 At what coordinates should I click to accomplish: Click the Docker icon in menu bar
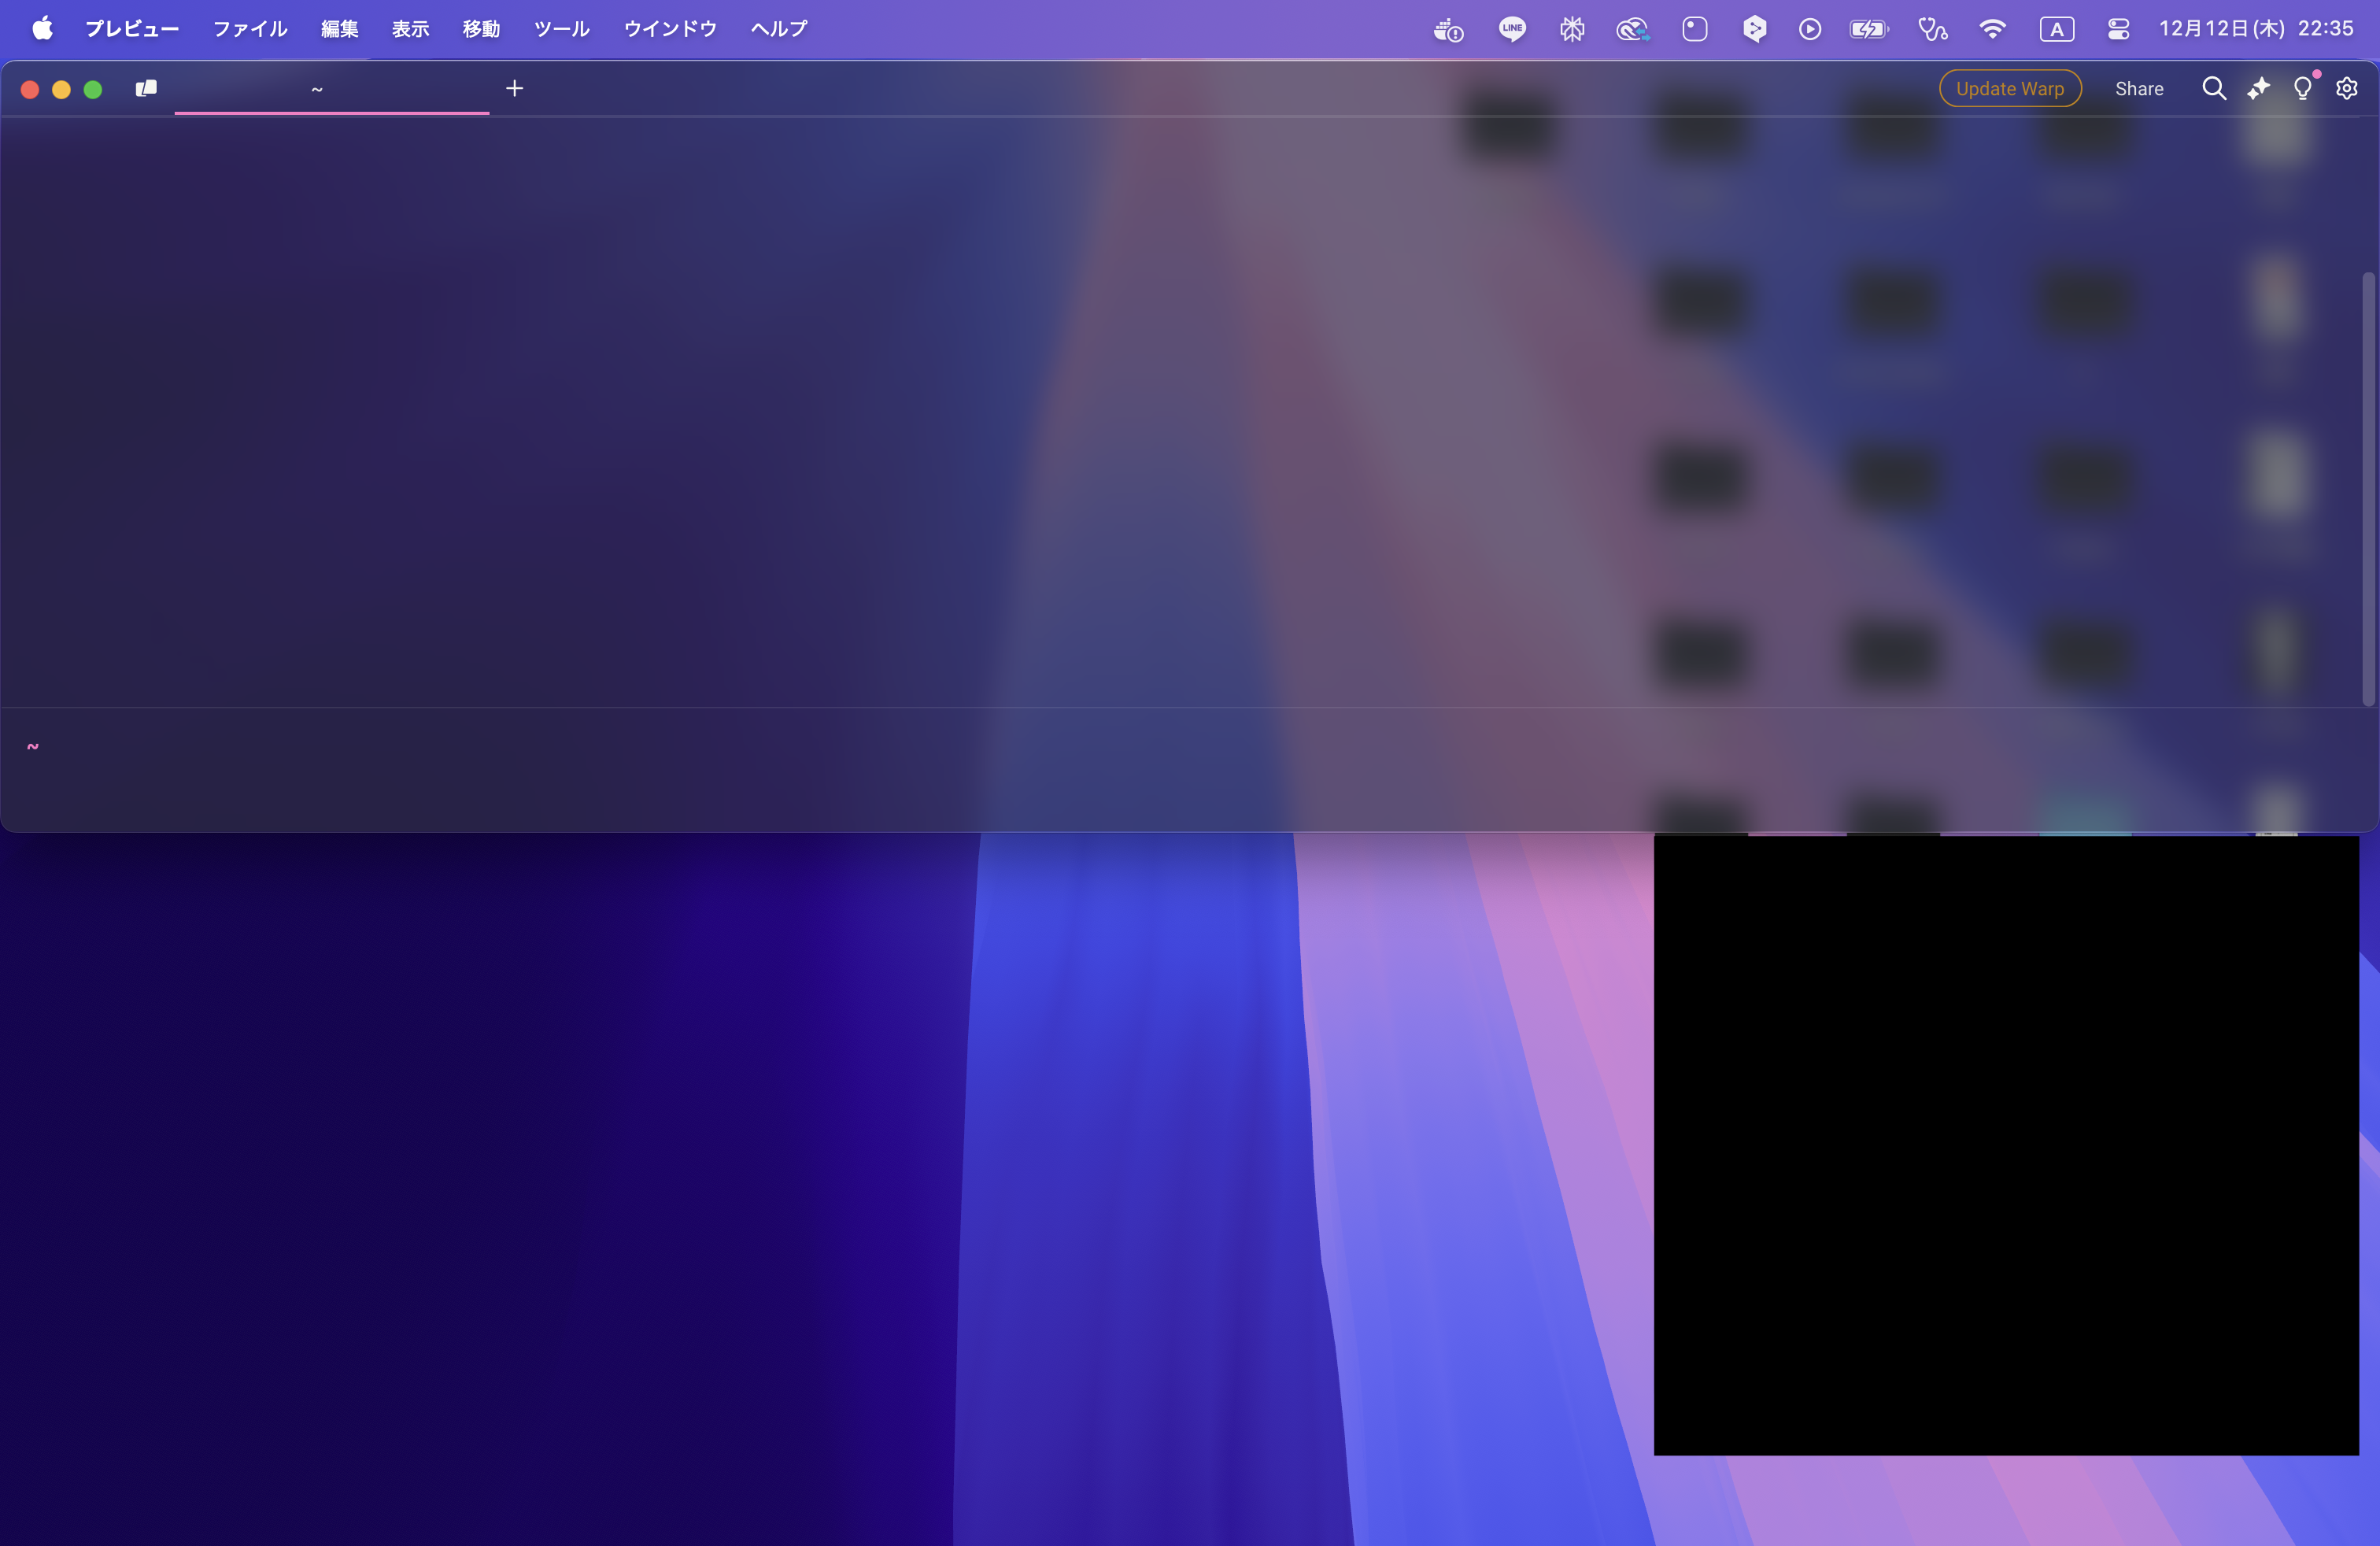coord(1447,30)
